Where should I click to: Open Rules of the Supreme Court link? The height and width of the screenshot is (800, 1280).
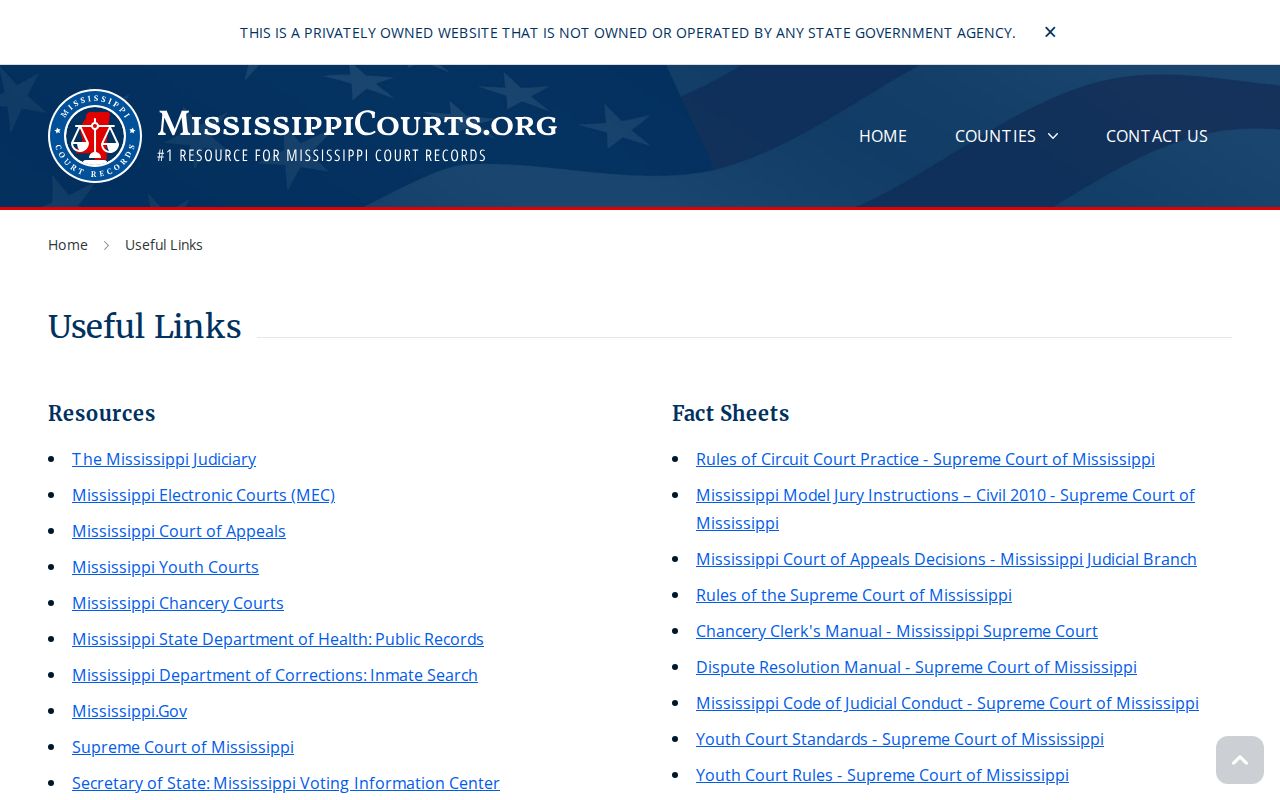coord(854,595)
